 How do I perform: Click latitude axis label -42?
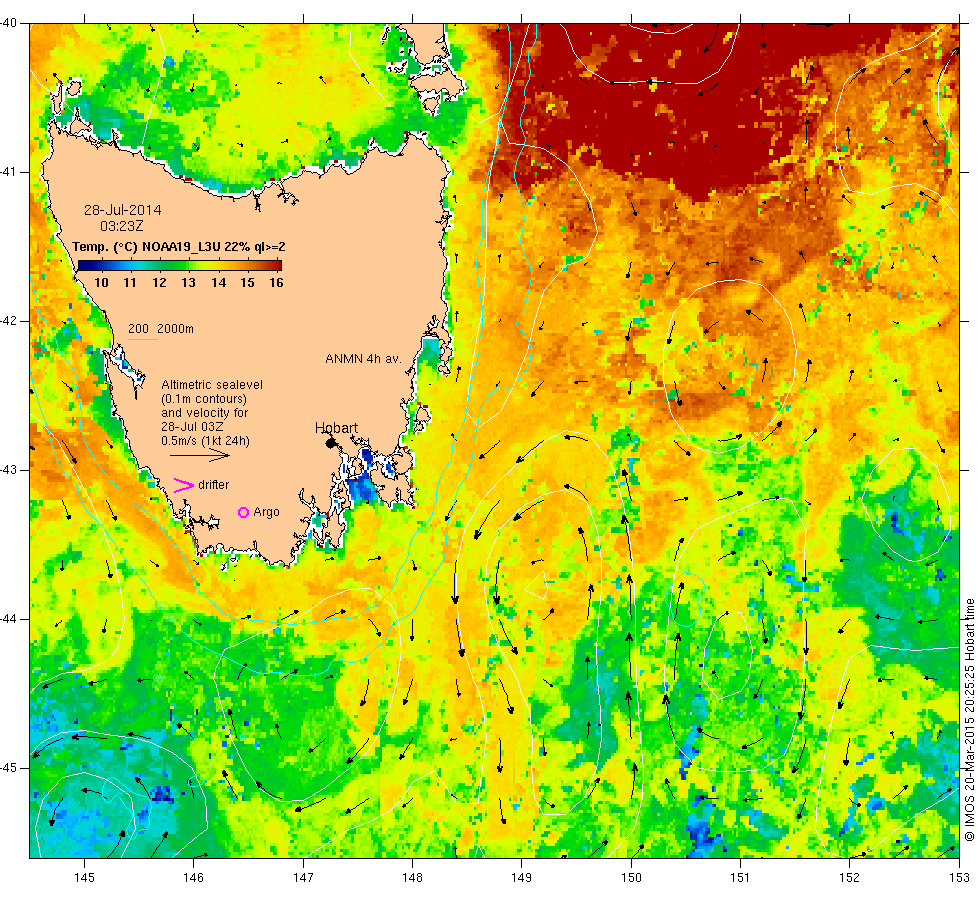9,321
